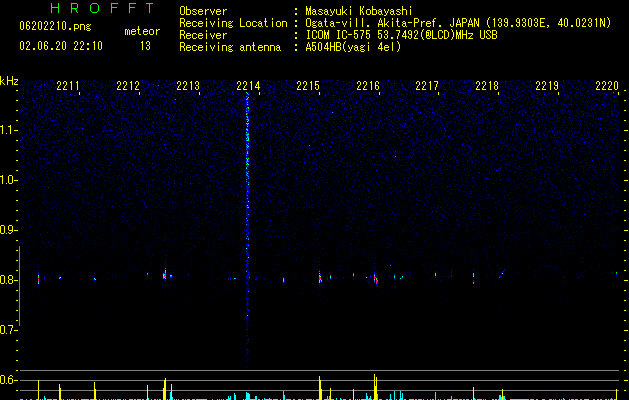Click the 'Receiving antenna' label
Screen dimensions: 629x400
pyautogui.click(x=230, y=47)
